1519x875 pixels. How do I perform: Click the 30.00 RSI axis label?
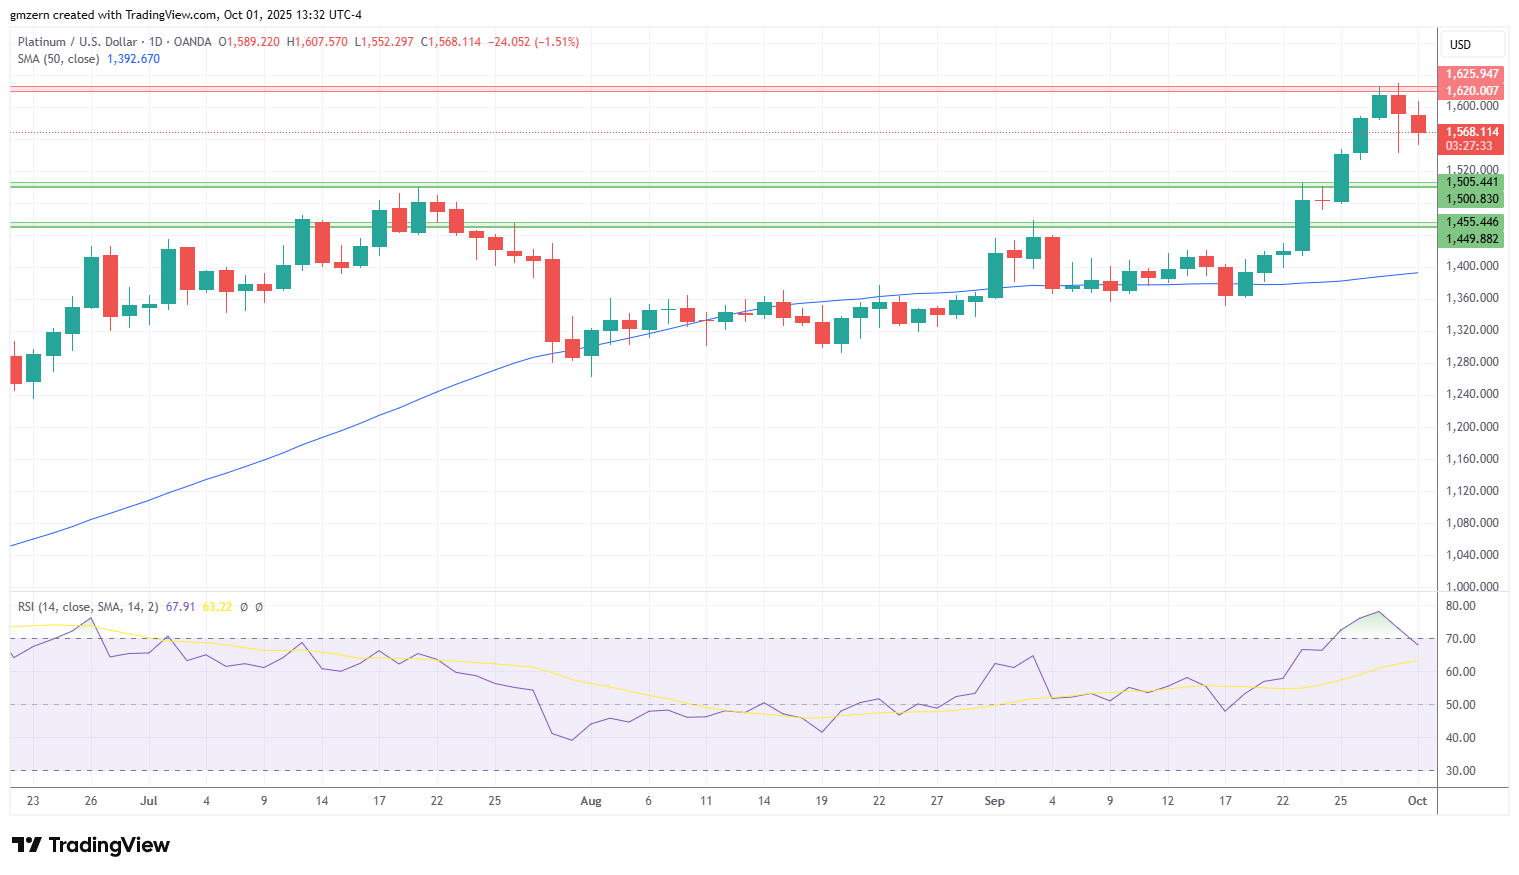point(1461,771)
